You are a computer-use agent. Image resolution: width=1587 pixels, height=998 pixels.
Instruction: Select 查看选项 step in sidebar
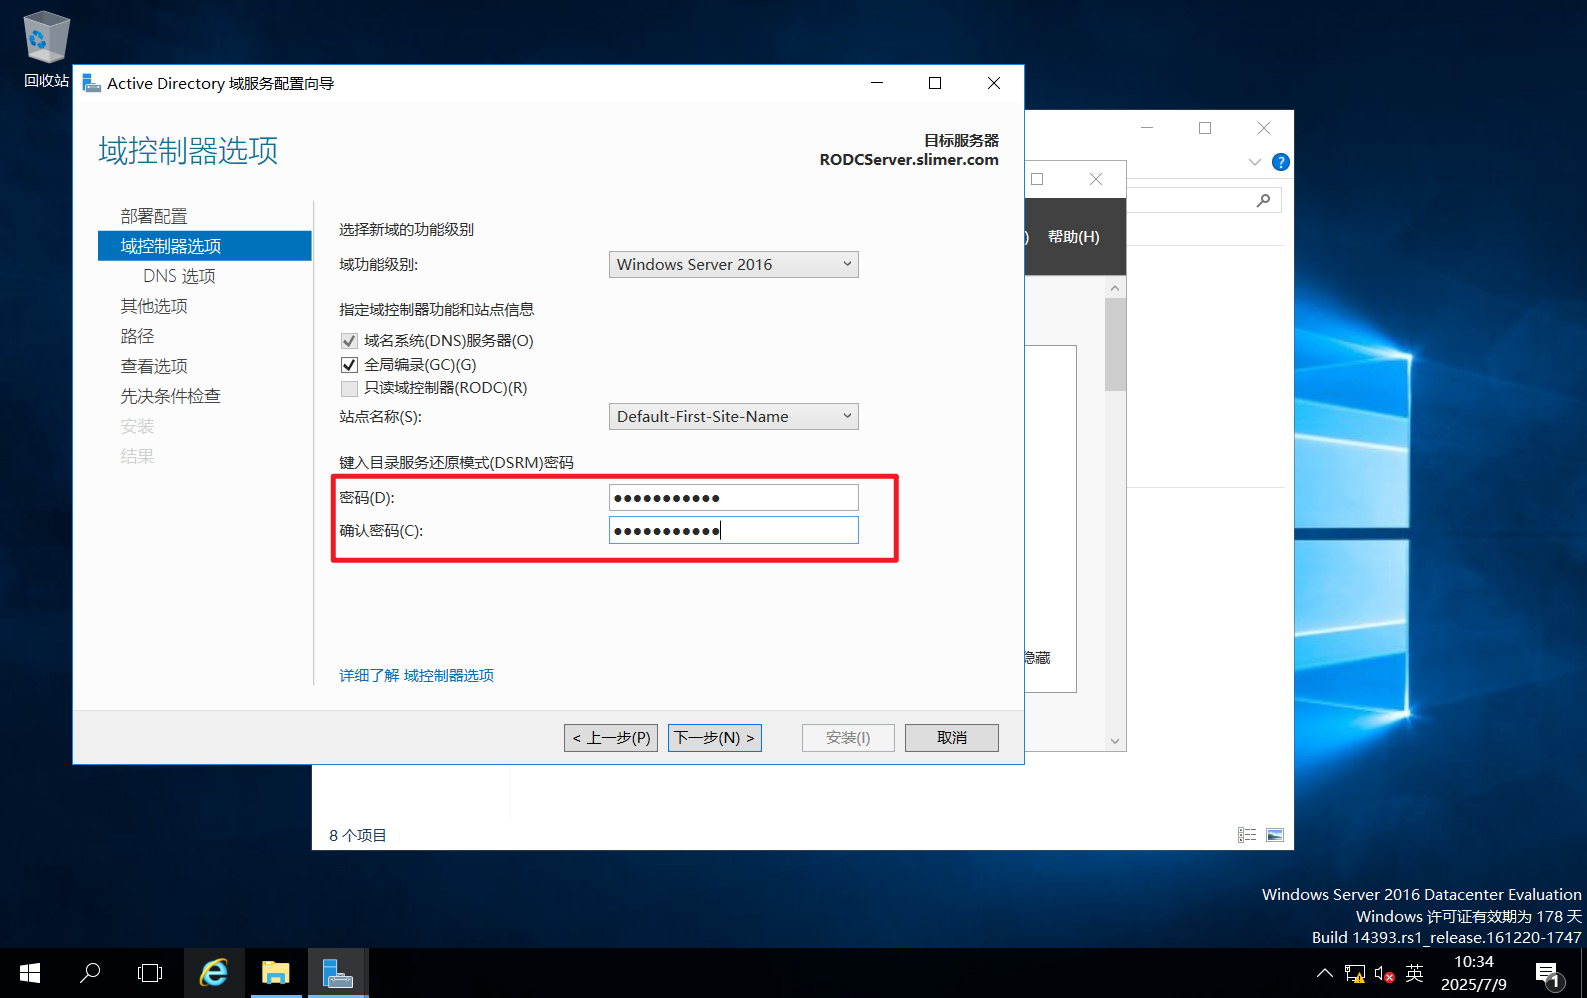coord(154,366)
